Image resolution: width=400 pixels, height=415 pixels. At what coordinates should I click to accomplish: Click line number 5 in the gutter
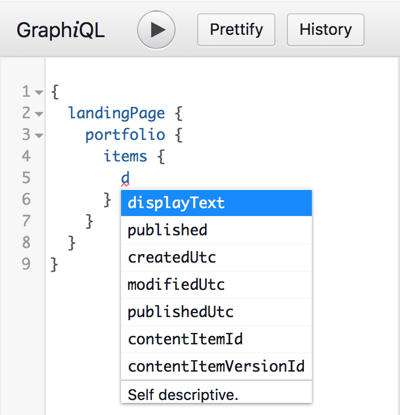point(26,178)
